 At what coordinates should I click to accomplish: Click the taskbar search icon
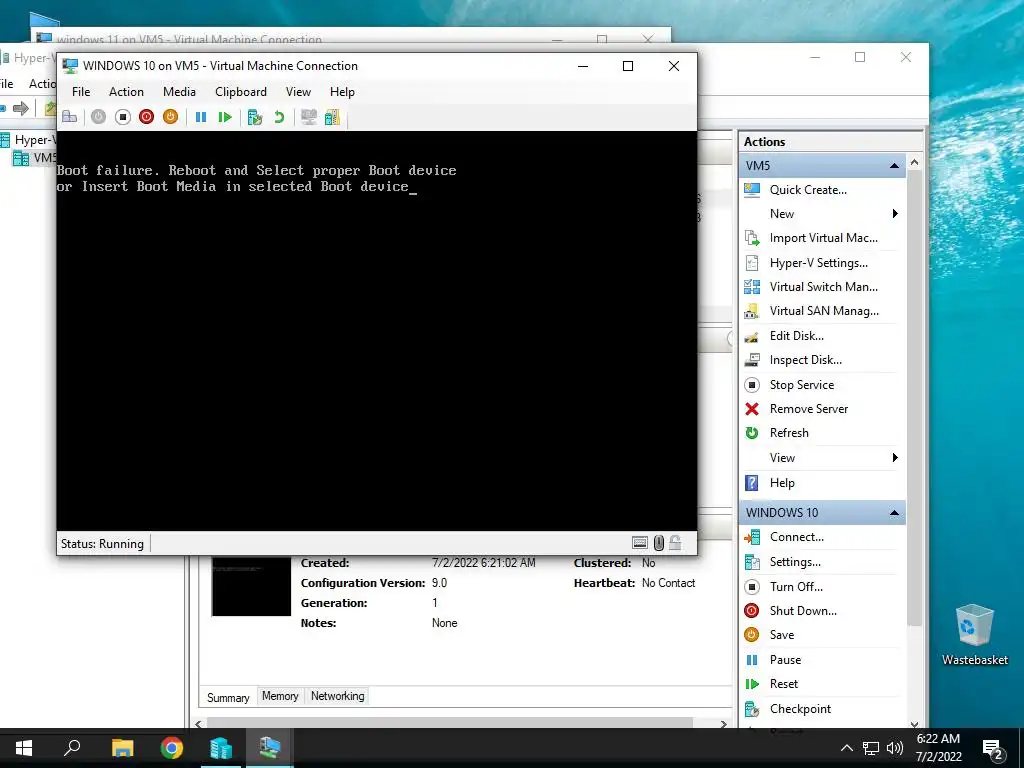pyautogui.click(x=72, y=748)
